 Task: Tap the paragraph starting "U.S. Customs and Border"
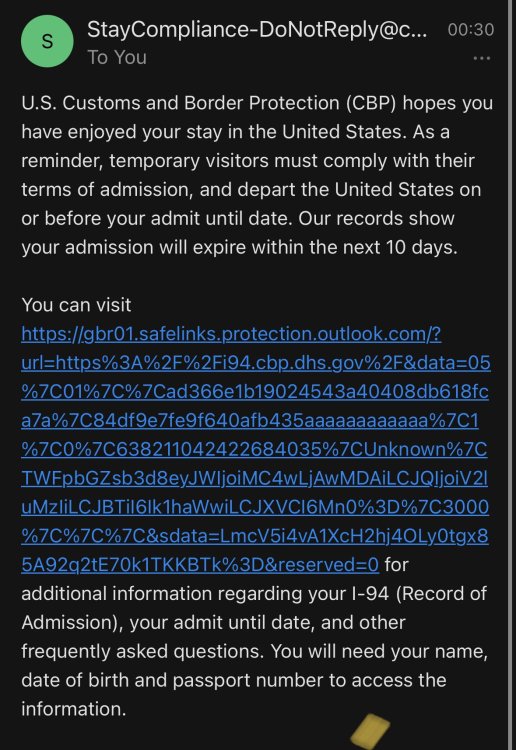coord(257,175)
